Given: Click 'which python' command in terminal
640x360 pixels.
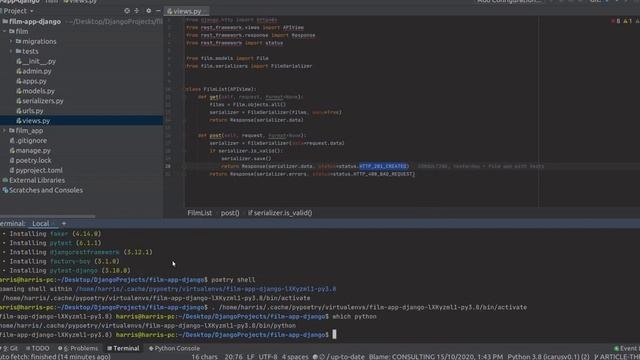Looking at the screenshot, I should pyautogui.click(x=354, y=316).
